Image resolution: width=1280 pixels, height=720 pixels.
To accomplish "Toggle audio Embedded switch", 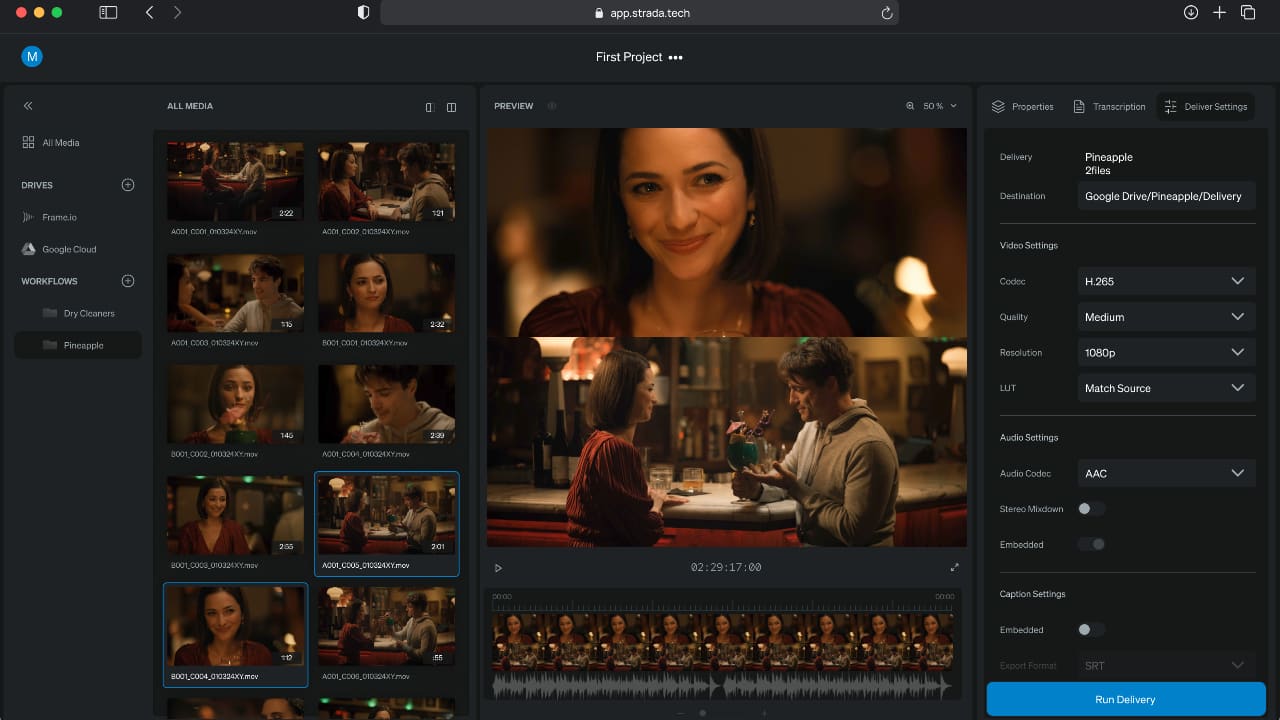I will tap(1090, 545).
